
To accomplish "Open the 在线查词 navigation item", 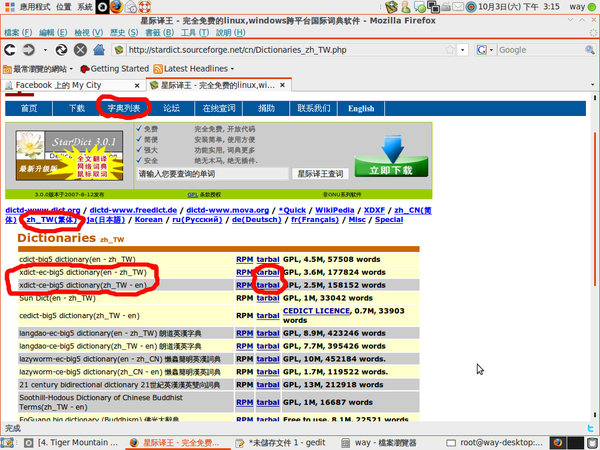I will pos(219,108).
